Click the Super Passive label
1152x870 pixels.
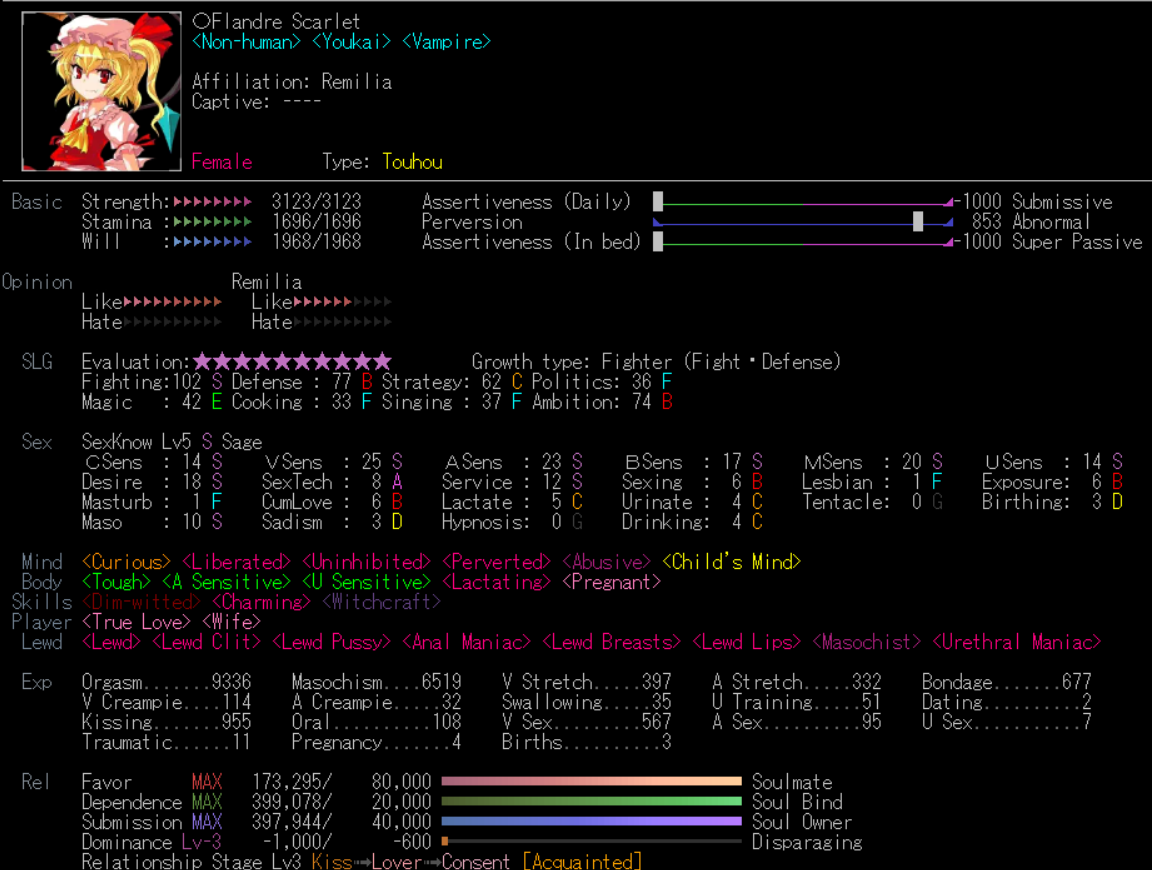tap(1077, 242)
